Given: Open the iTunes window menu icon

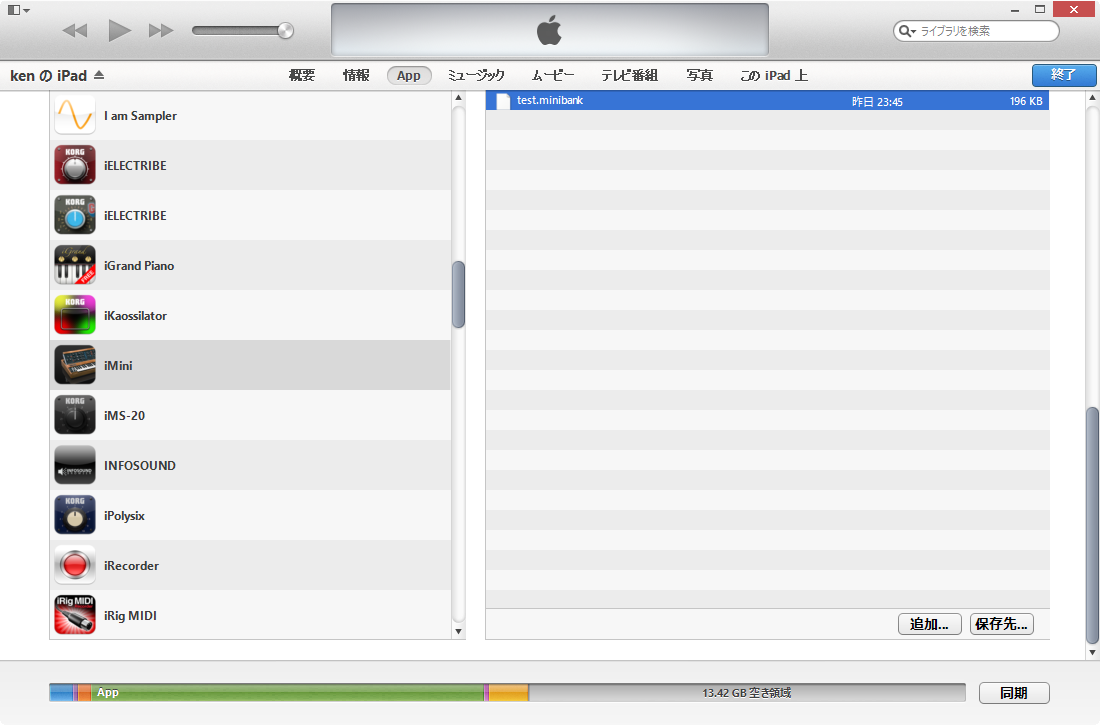Looking at the screenshot, I should click(18, 10).
